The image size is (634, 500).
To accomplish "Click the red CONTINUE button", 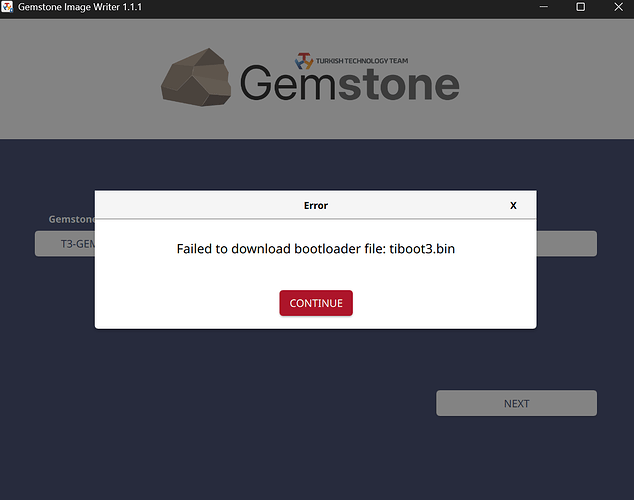I will (316, 303).
